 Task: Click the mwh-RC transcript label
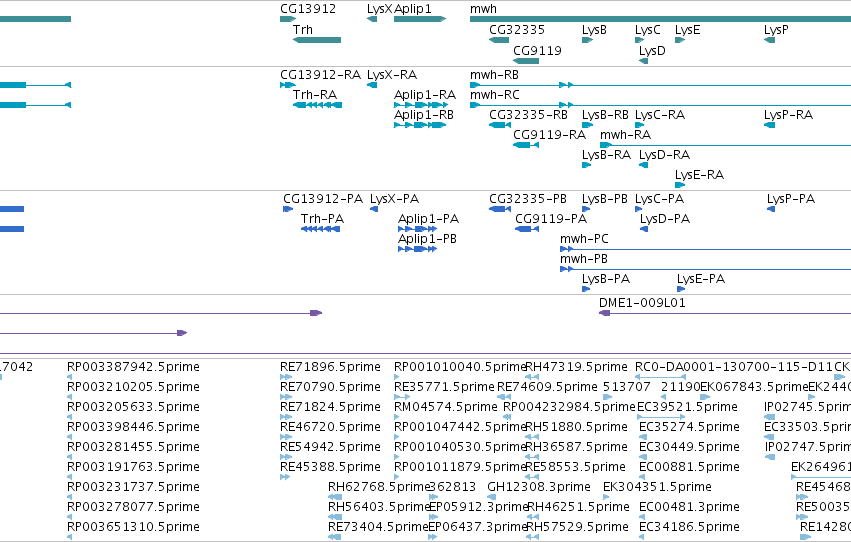(494, 95)
